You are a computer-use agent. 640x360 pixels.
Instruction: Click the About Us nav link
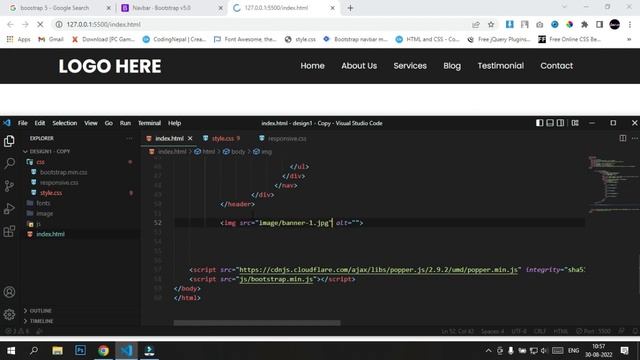click(359, 66)
